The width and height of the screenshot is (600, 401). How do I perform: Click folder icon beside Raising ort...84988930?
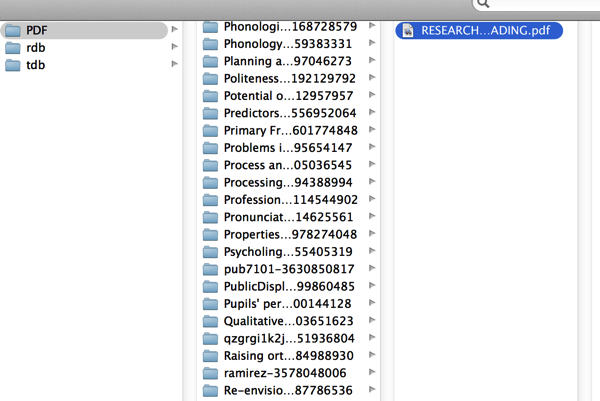tap(210, 356)
